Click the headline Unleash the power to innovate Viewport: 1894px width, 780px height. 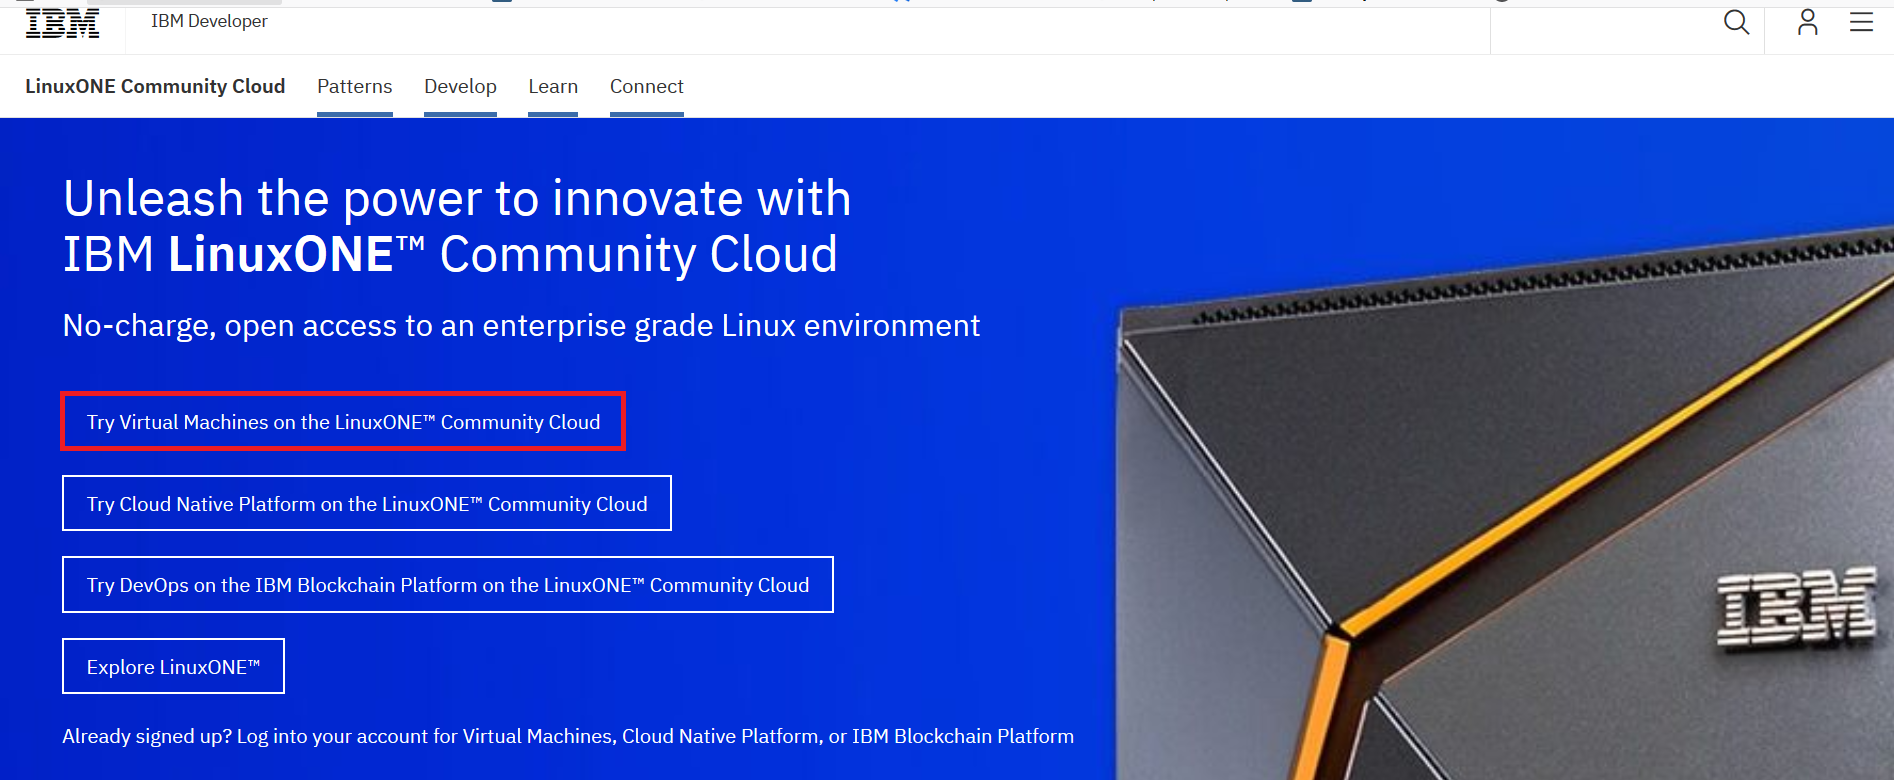(457, 226)
